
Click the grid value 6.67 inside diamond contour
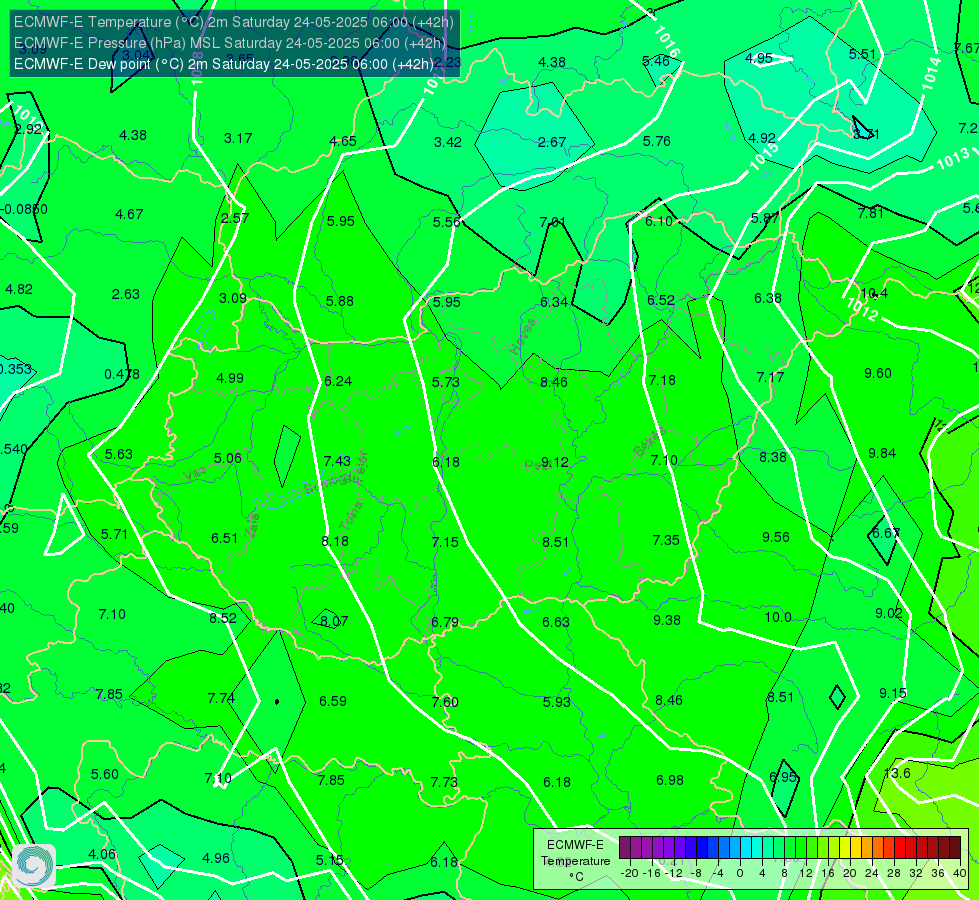pyautogui.click(x=885, y=533)
